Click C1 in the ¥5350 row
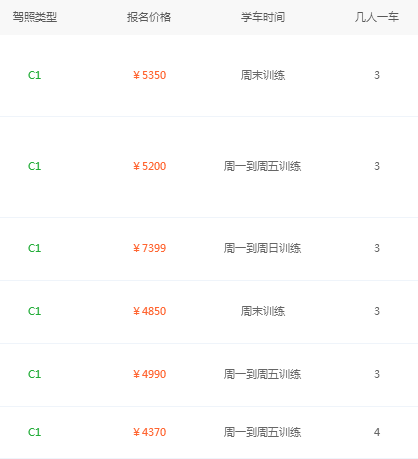This screenshot has height=459, width=418. tap(35, 75)
